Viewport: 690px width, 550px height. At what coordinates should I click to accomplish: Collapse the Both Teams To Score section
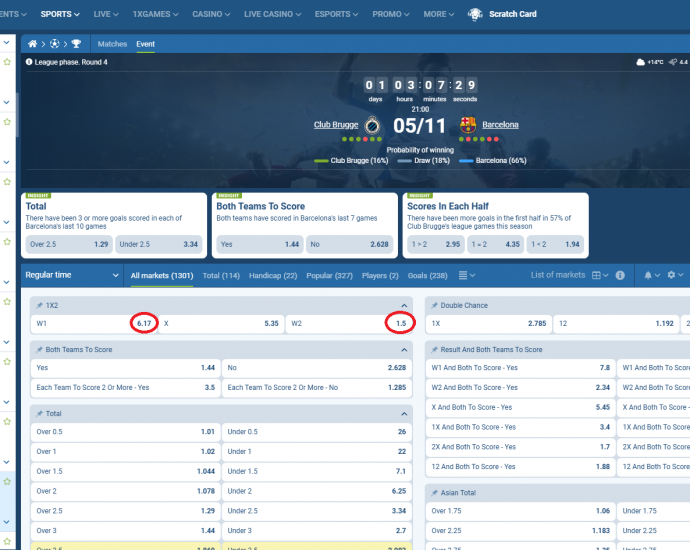[404, 350]
